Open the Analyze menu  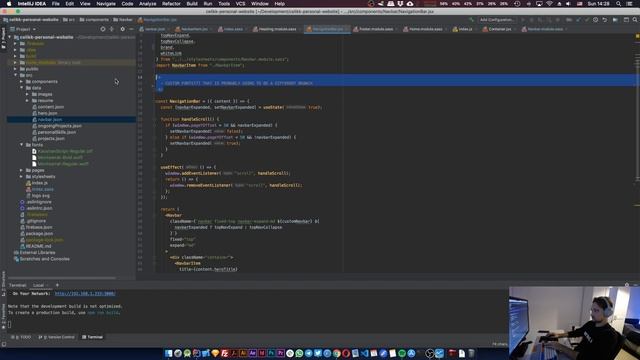click(147, 4)
